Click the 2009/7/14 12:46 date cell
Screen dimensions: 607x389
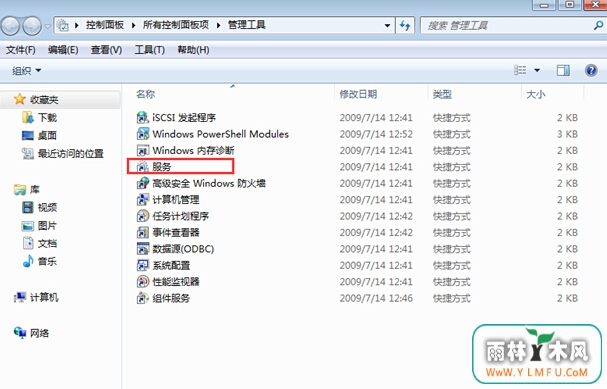376,298
